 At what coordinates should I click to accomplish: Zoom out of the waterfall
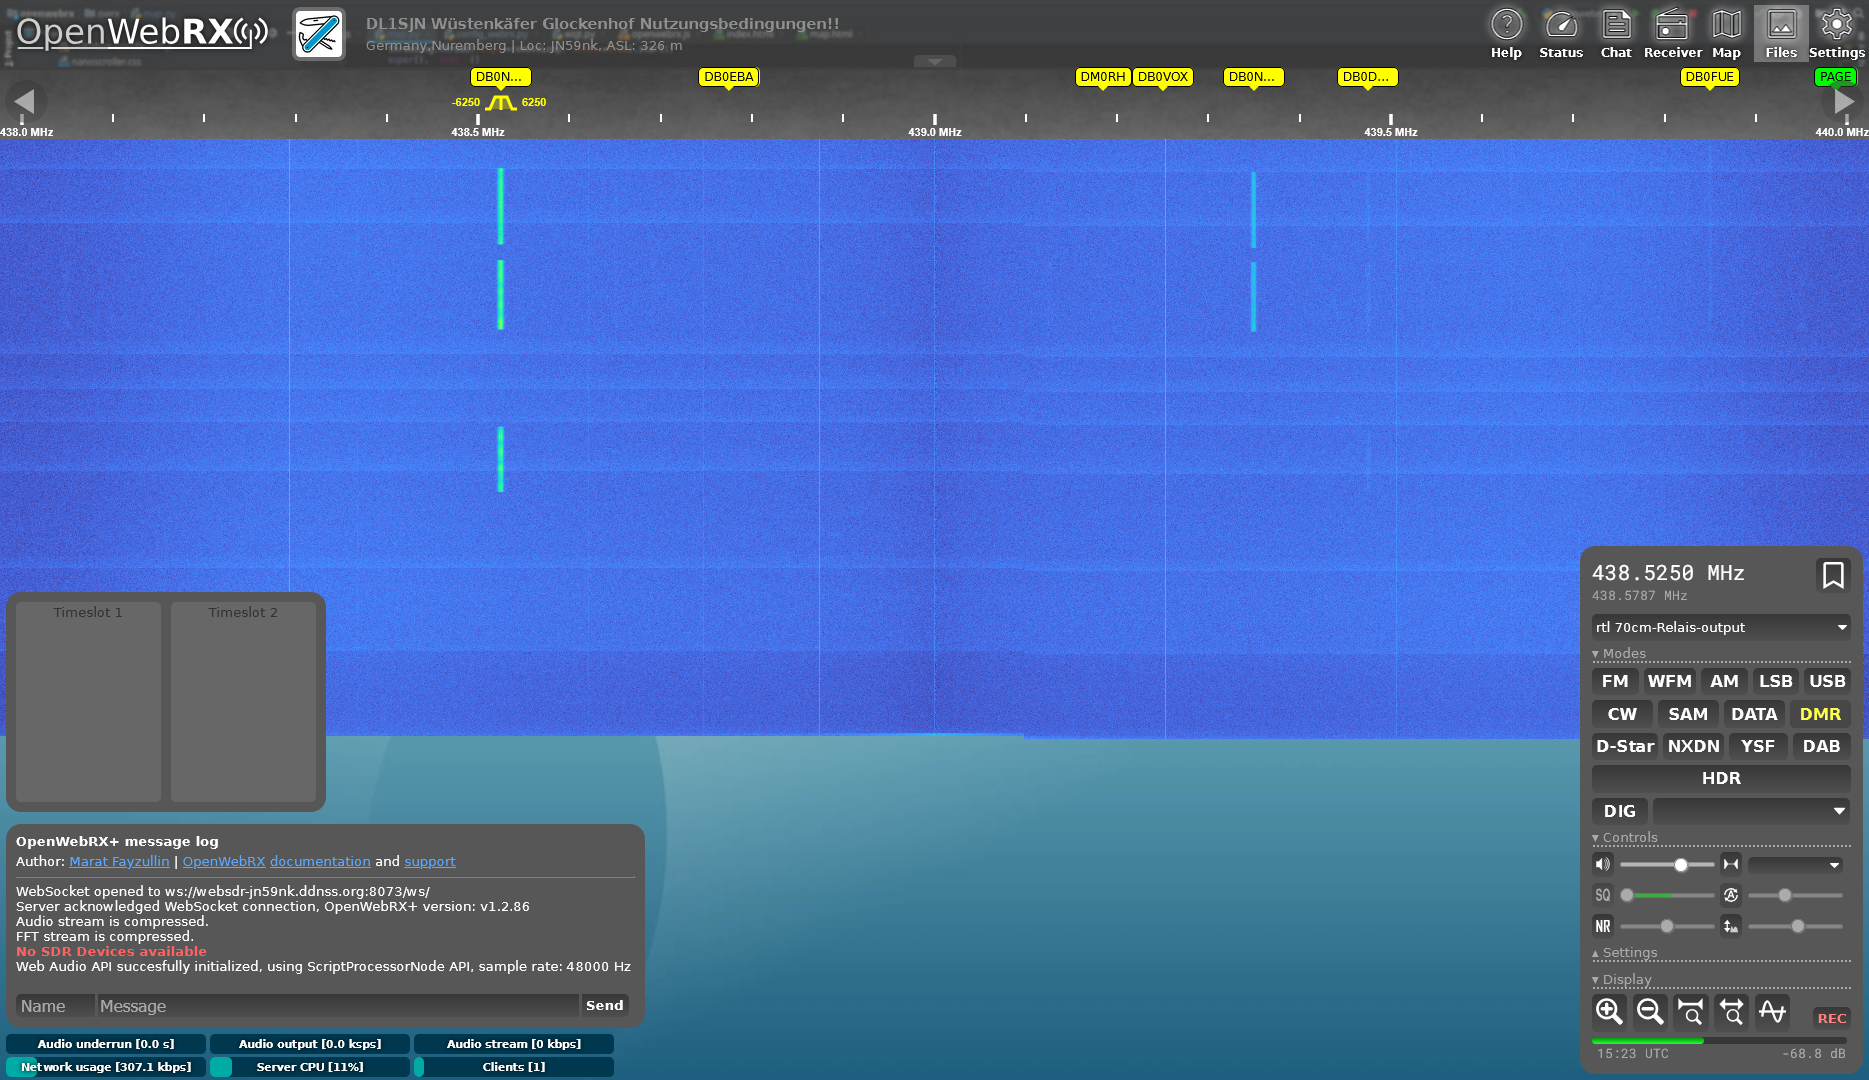pos(1649,1012)
